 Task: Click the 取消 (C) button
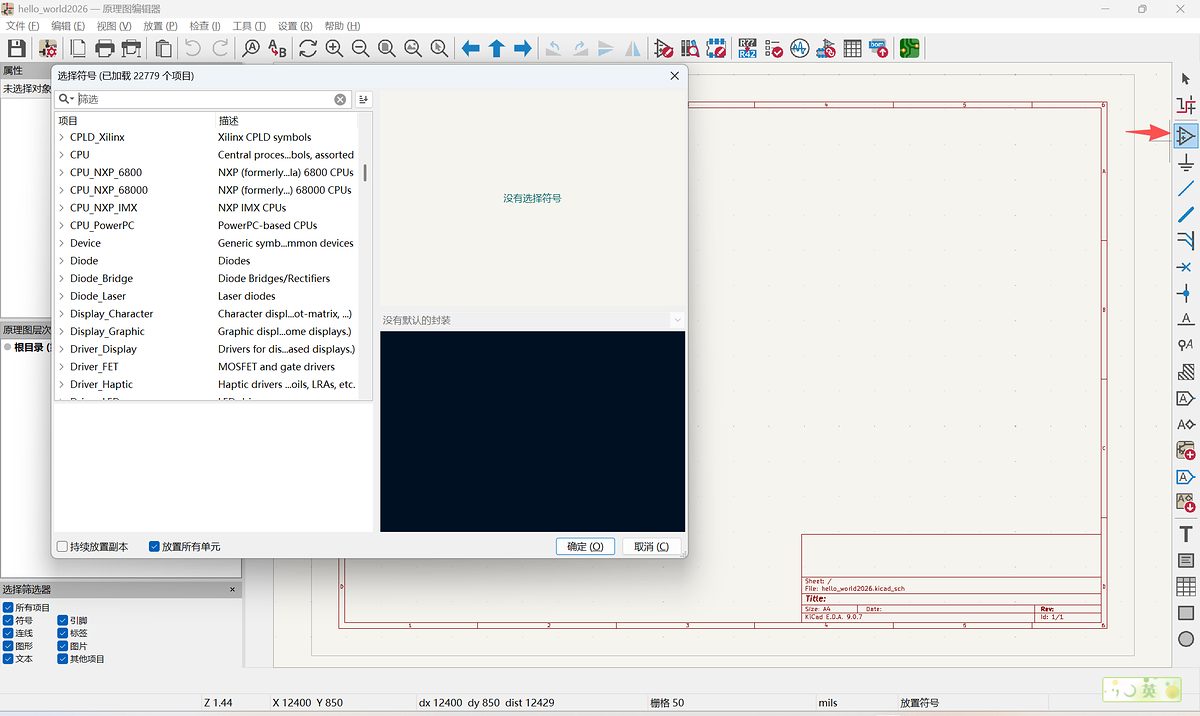coord(652,547)
